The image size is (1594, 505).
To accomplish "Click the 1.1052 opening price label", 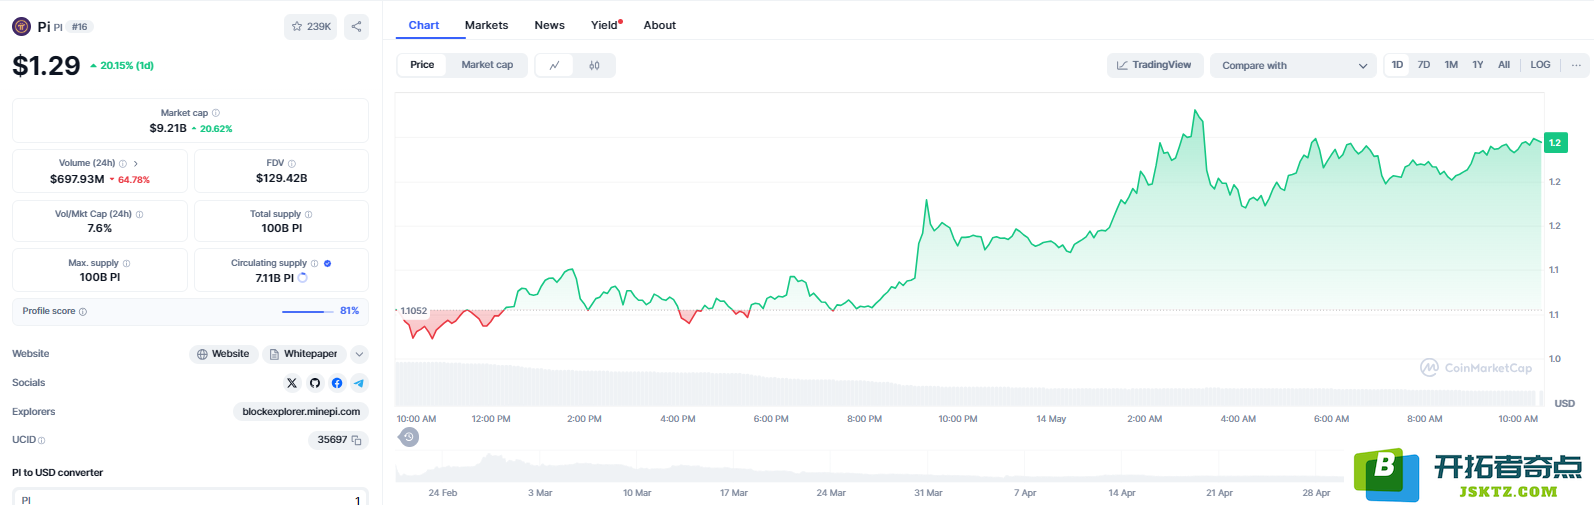I will (x=414, y=311).
